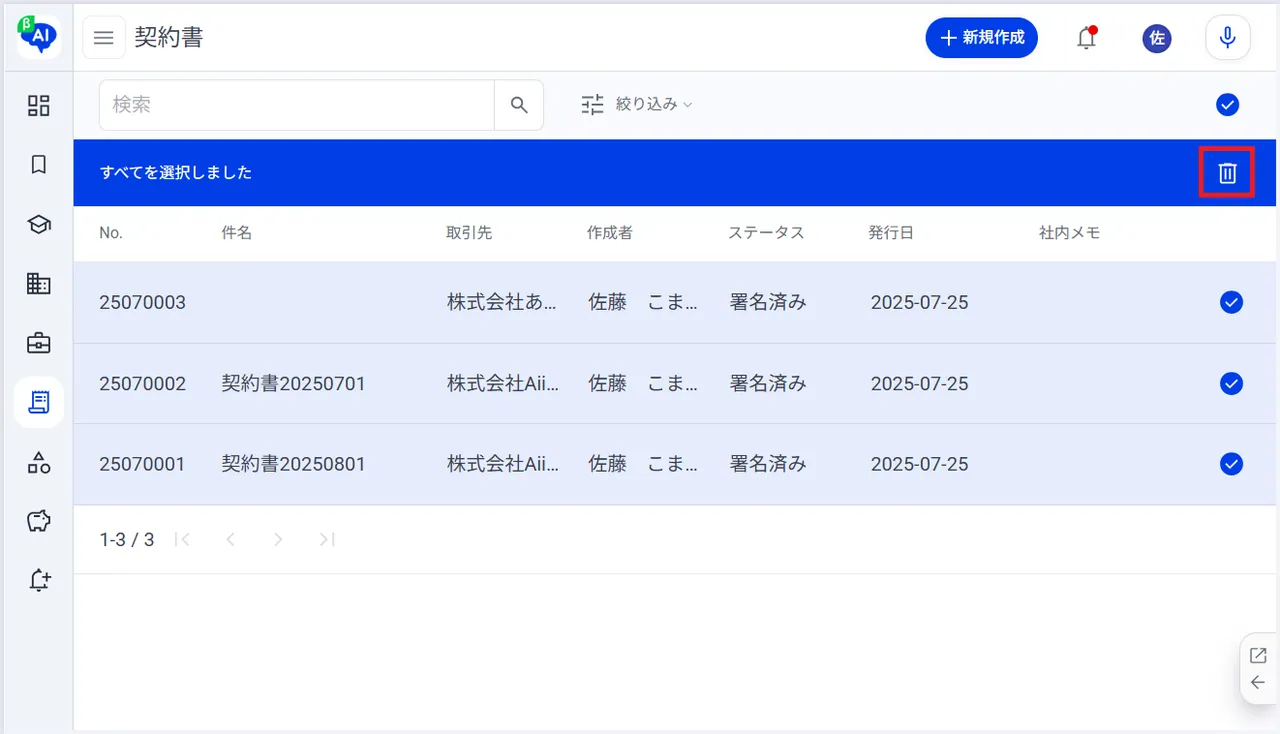Screen dimensions: 1280x734
Task: Open the shapes icon in sidebar
Action: point(38,462)
